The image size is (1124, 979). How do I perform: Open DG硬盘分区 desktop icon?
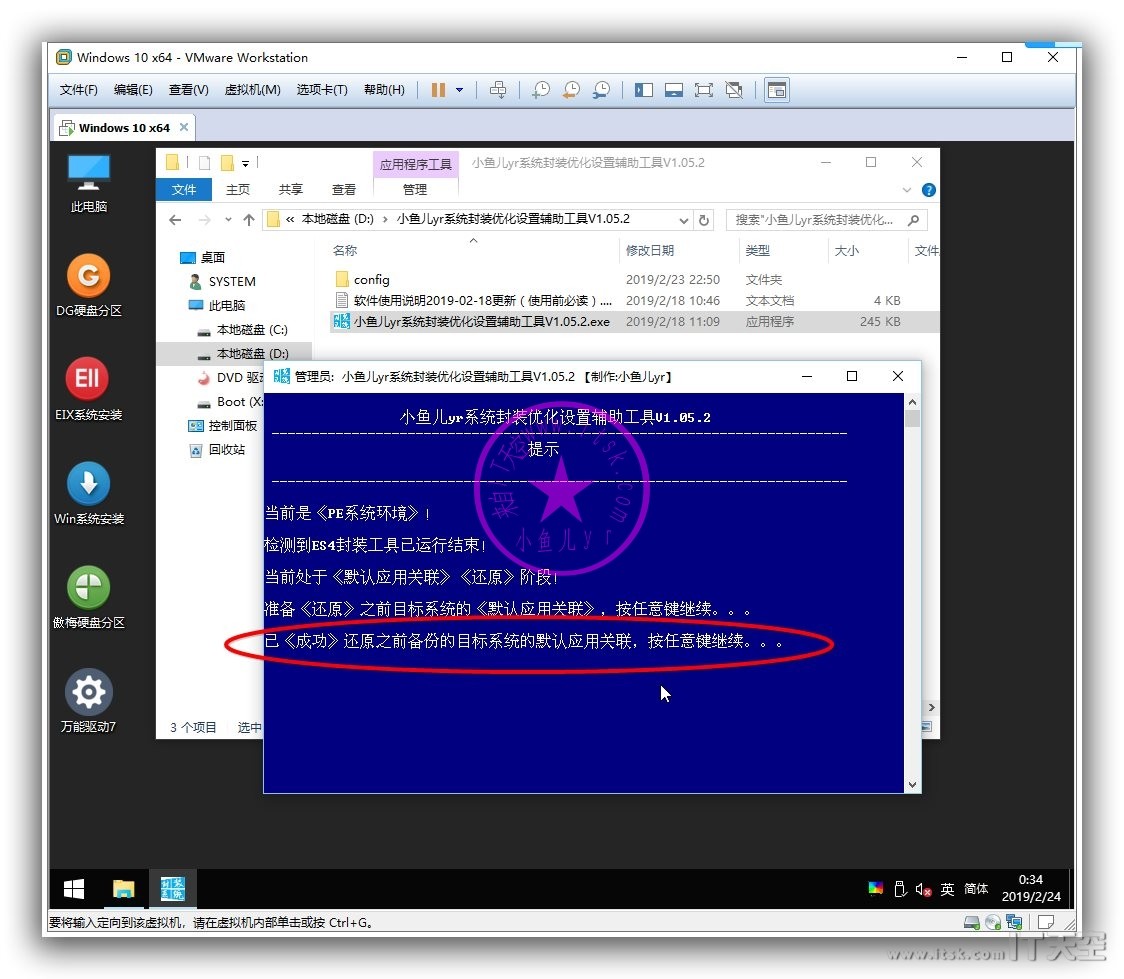89,286
